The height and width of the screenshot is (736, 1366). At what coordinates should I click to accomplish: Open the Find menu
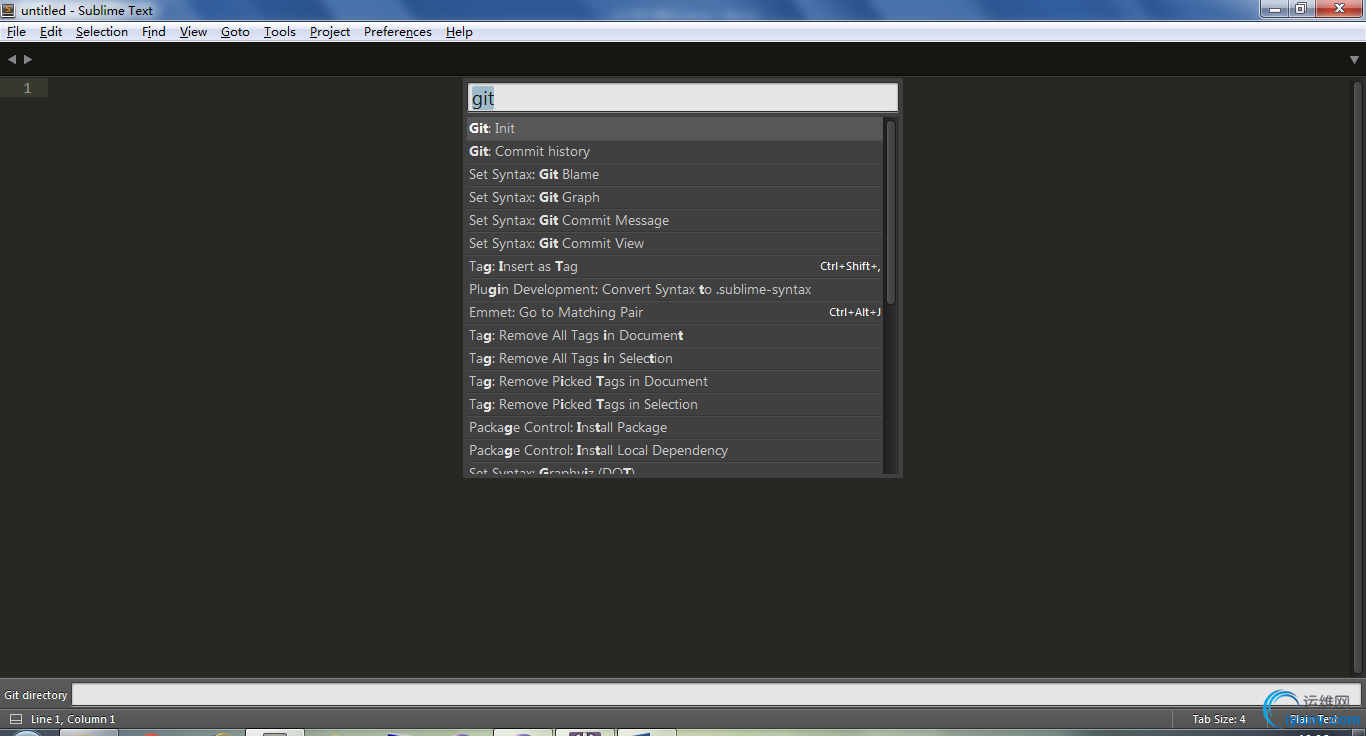(154, 32)
